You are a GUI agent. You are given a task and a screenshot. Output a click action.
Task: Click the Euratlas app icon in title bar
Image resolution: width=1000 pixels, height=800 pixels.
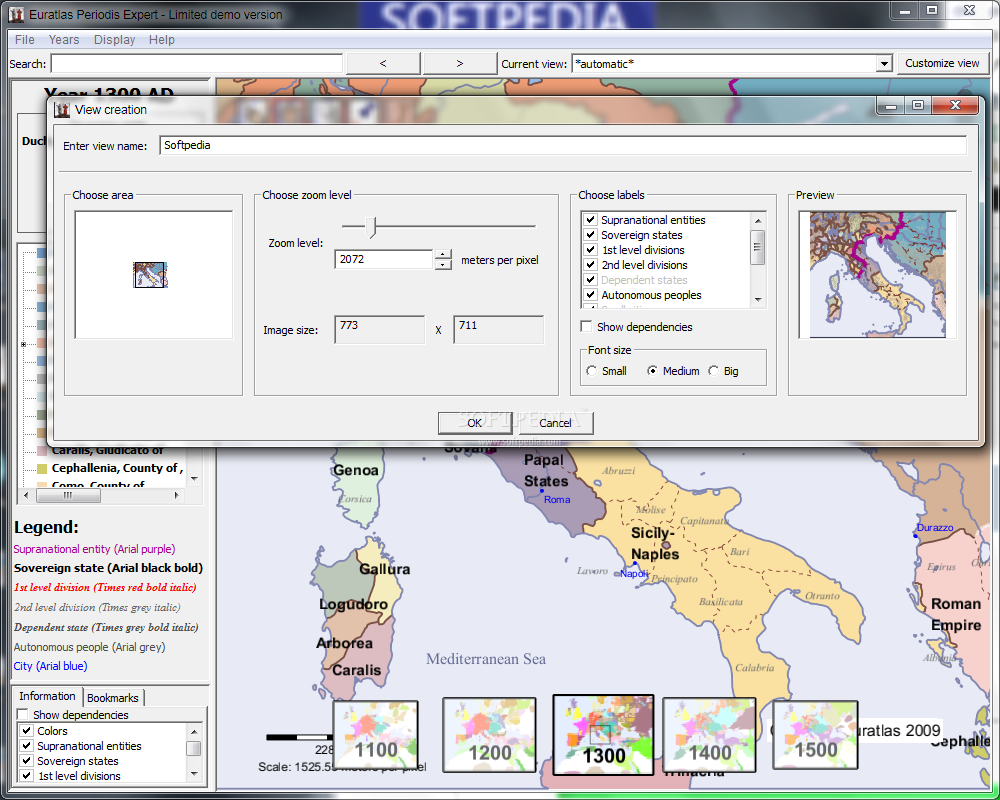pos(17,14)
